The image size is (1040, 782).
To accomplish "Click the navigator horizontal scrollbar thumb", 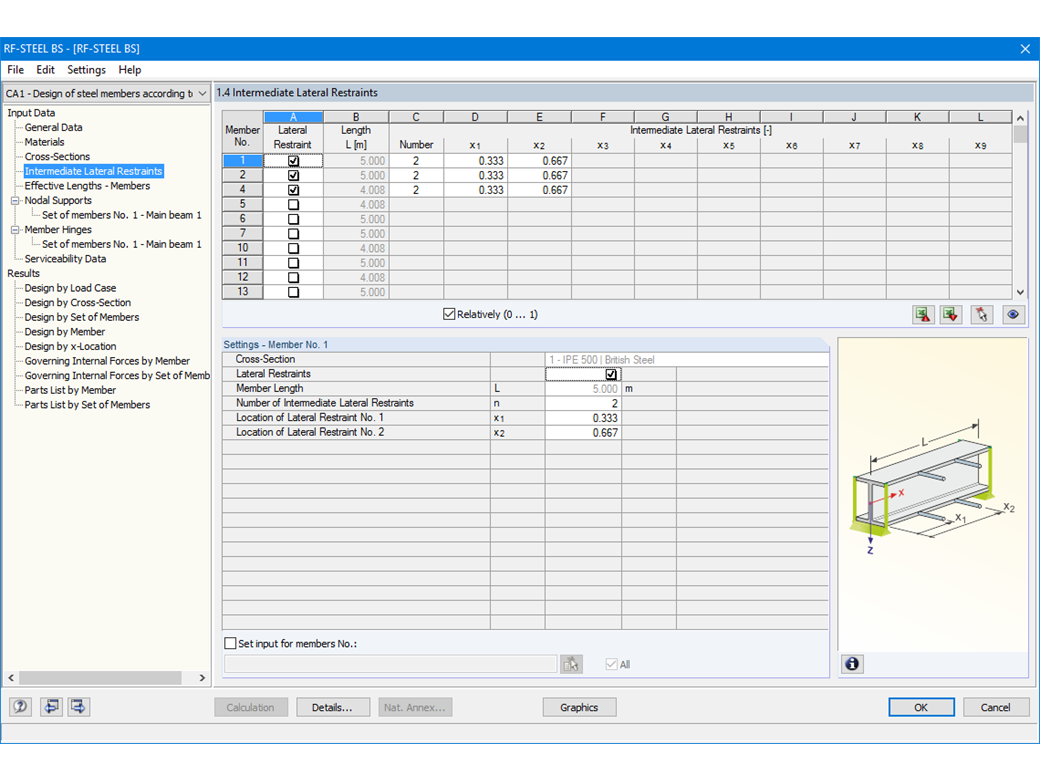I will point(99,678).
